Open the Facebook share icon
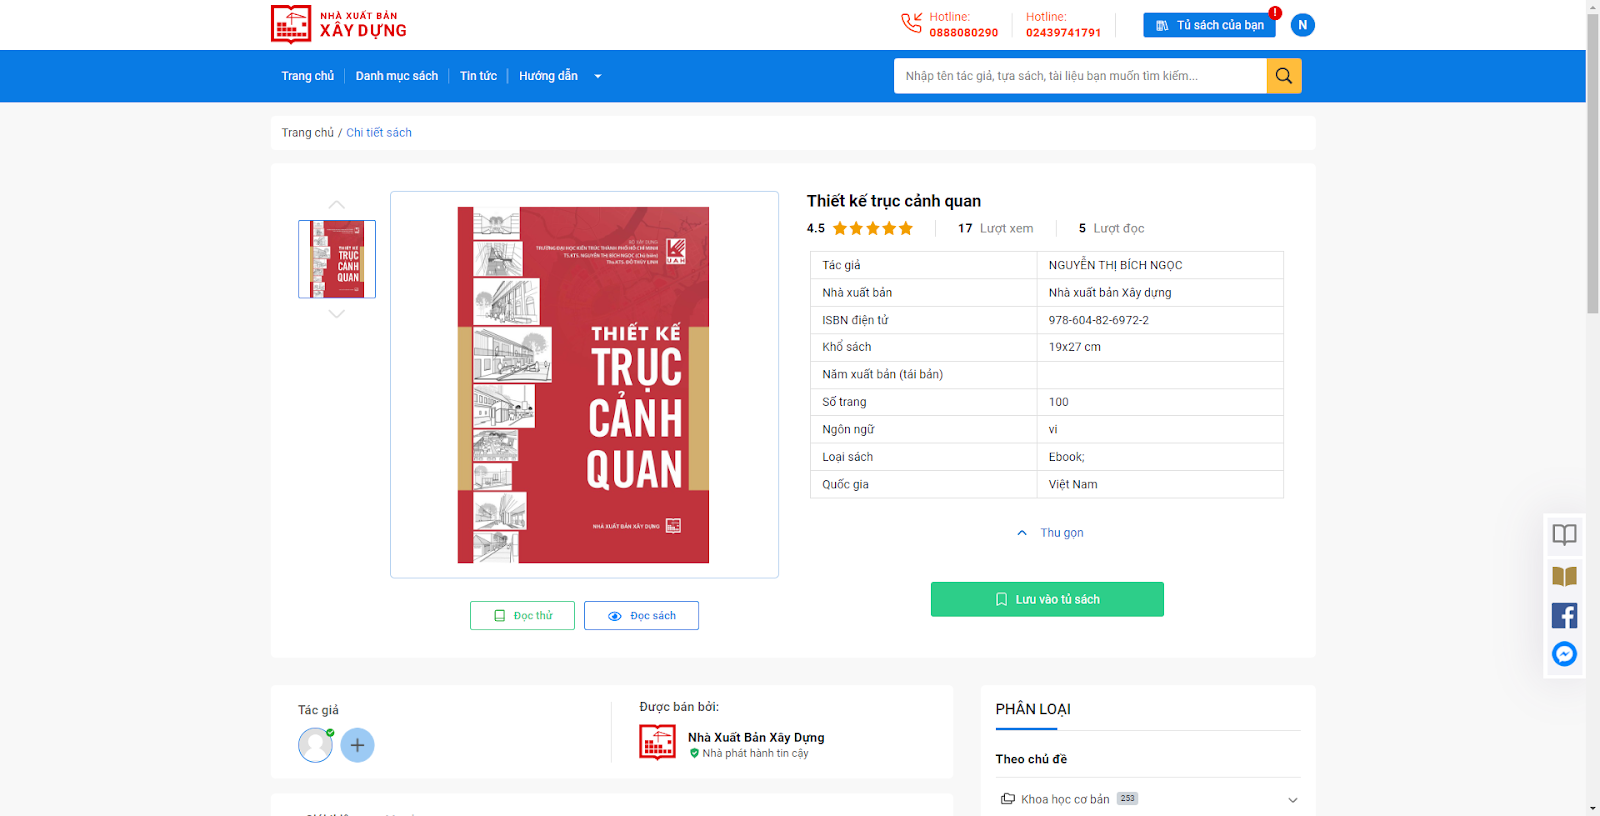Image resolution: width=1600 pixels, height=816 pixels. (1564, 615)
